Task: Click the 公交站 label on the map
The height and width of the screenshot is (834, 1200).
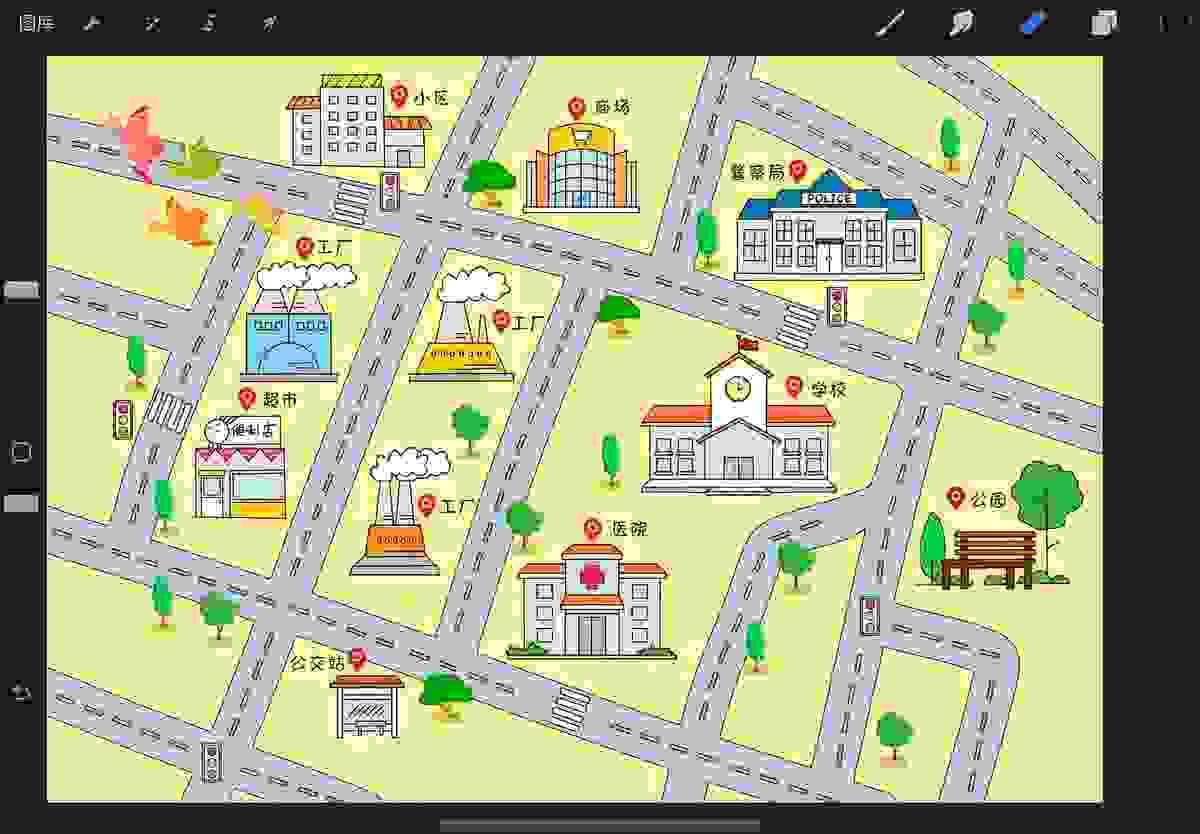Action: point(317,662)
